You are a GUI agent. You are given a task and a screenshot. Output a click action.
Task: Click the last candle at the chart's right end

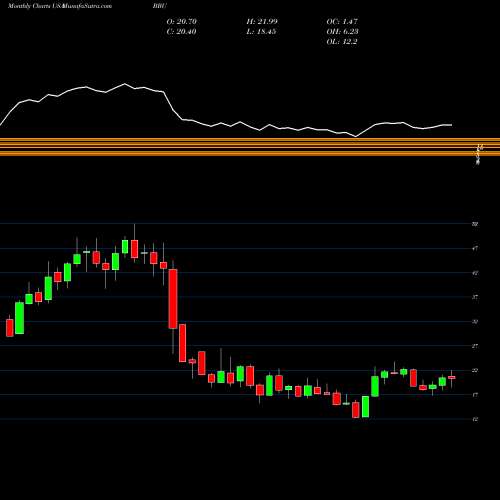[452, 377]
